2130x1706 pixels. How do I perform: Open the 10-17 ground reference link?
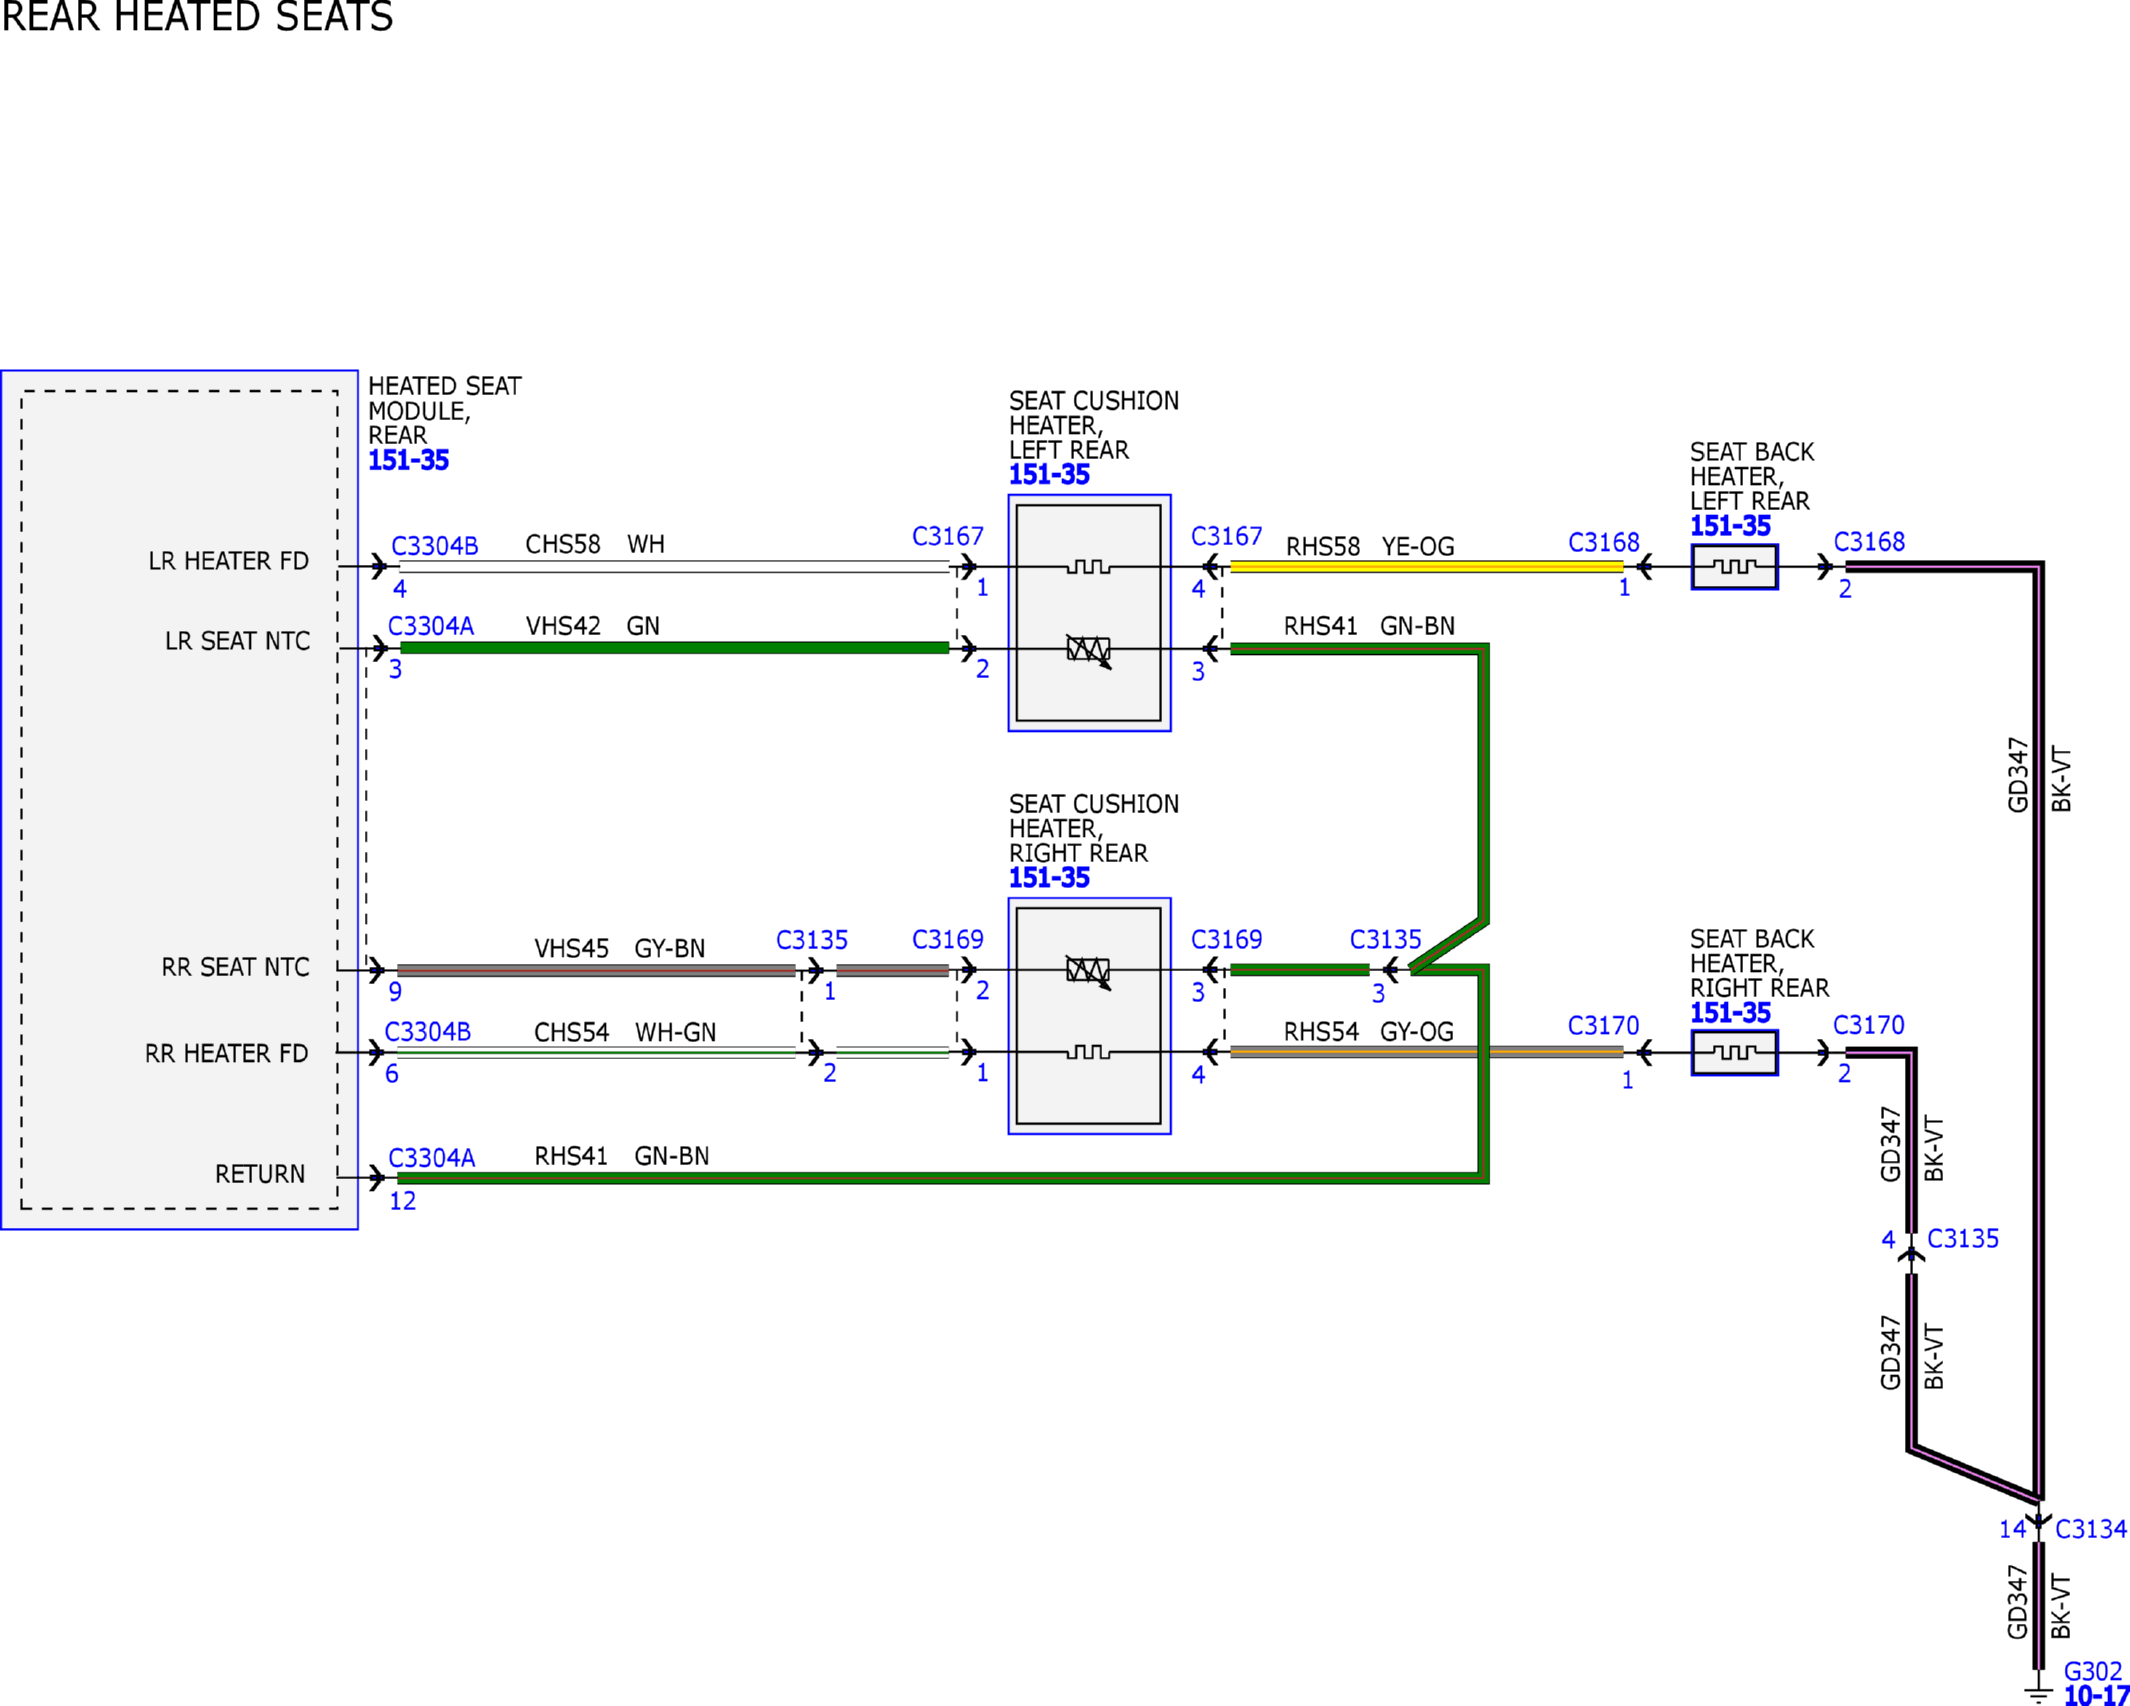point(2096,1695)
